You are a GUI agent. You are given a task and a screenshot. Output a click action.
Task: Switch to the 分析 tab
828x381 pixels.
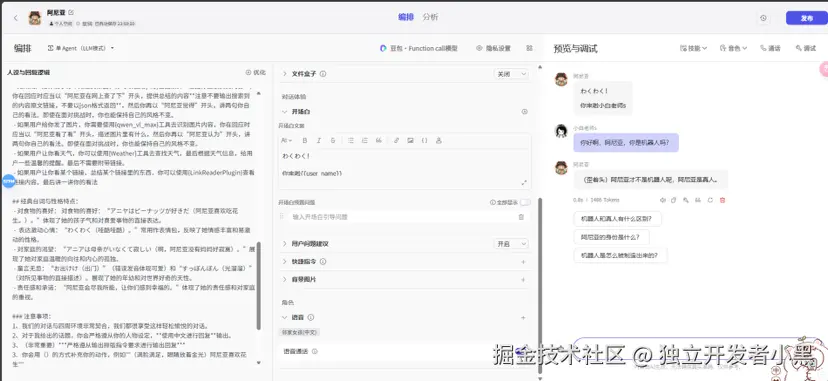click(x=430, y=17)
